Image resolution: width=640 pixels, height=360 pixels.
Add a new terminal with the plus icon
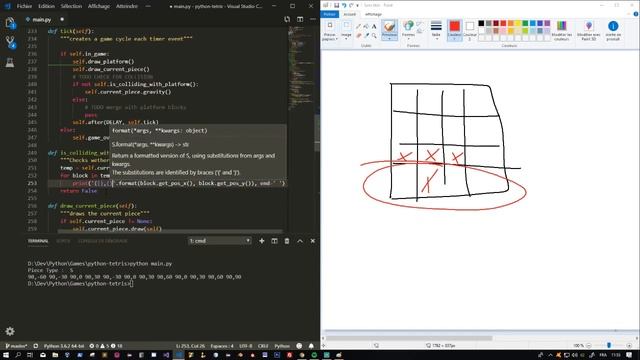tap(262, 241)
